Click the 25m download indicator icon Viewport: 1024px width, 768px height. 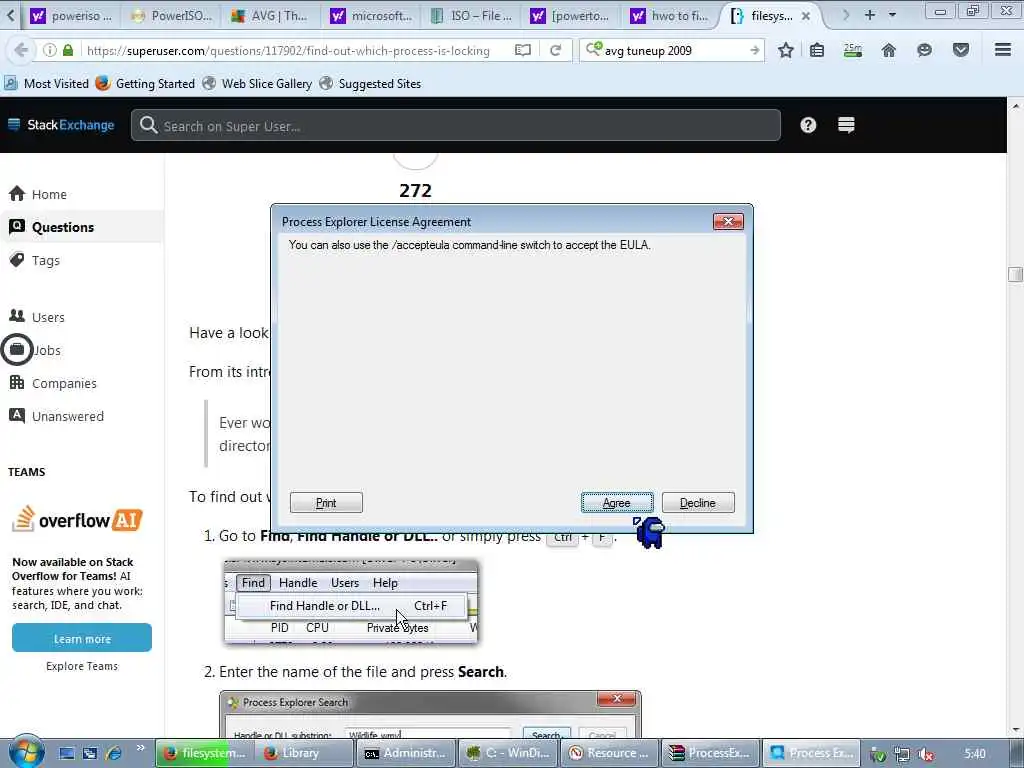coord(853,50)
